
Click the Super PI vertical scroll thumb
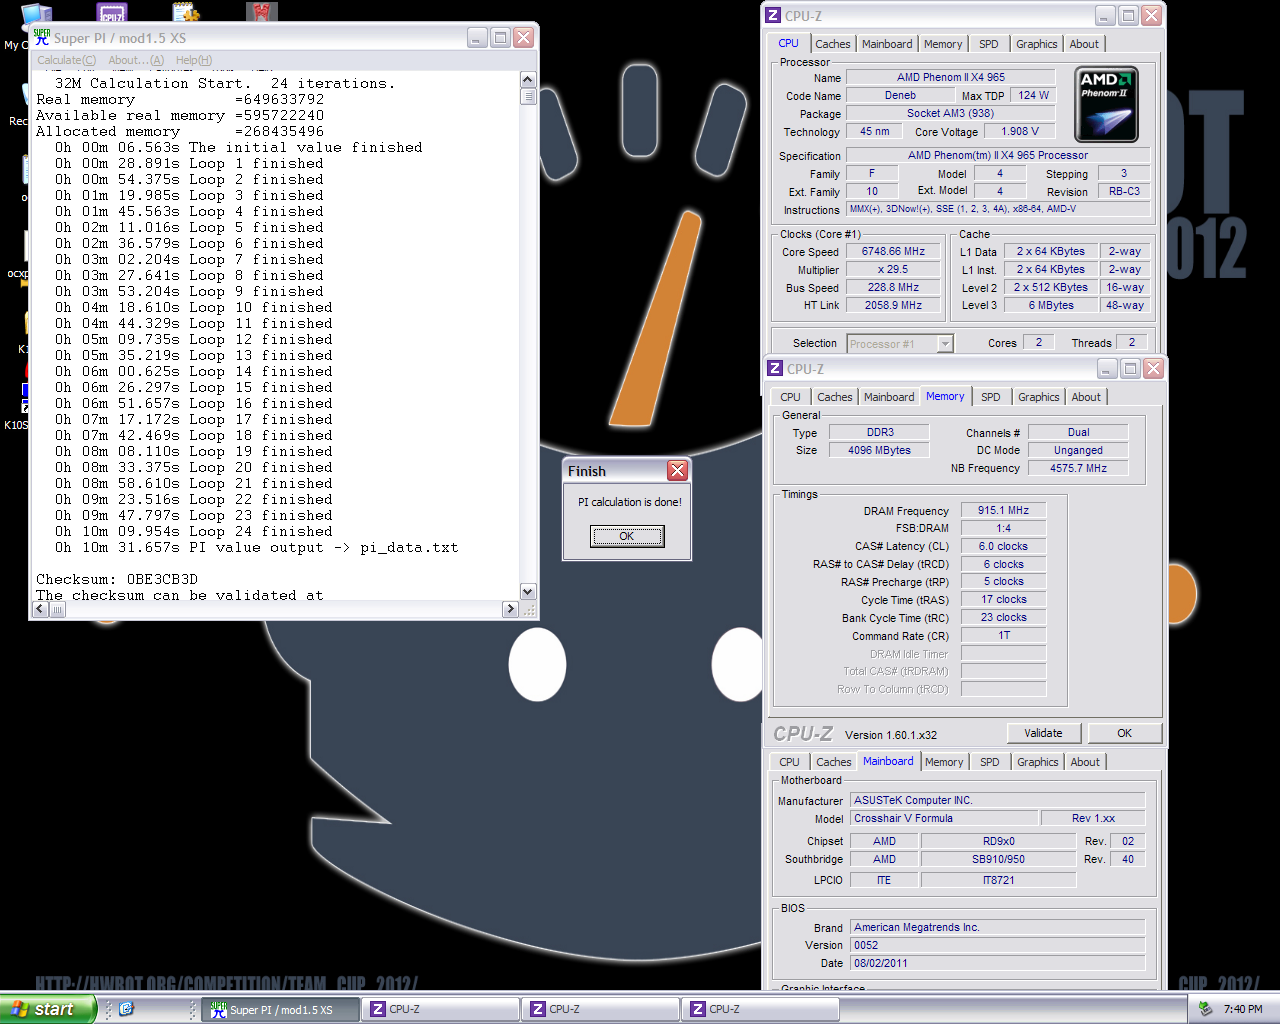tap(528, 97)
